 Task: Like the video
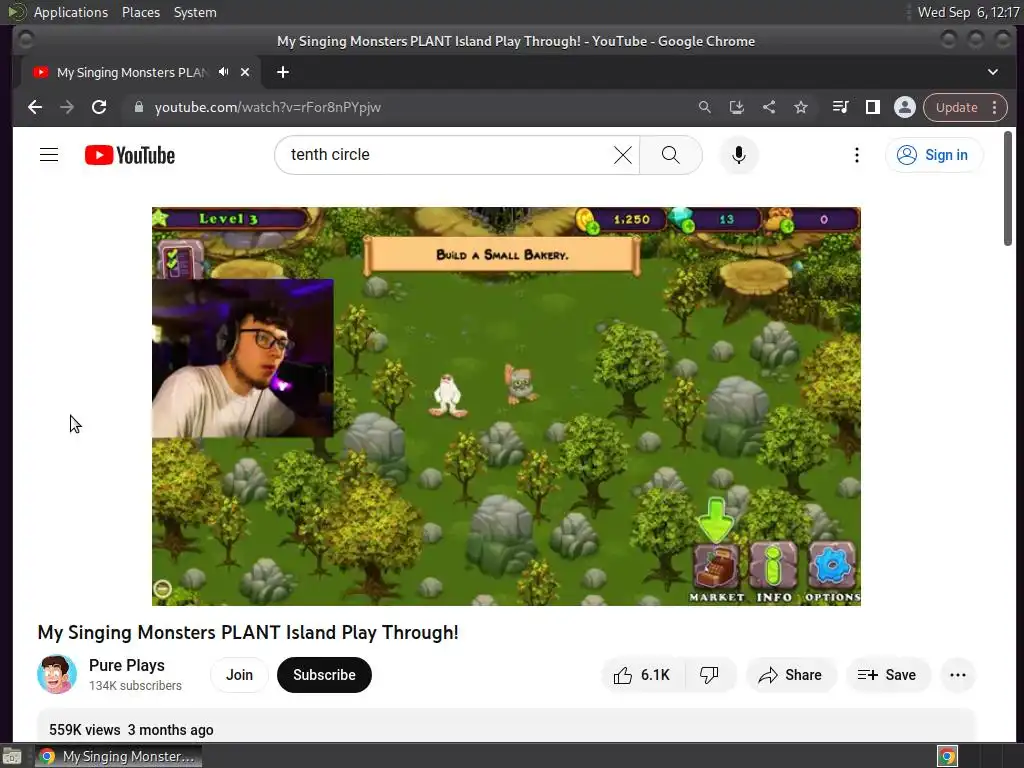coord(643,675)
